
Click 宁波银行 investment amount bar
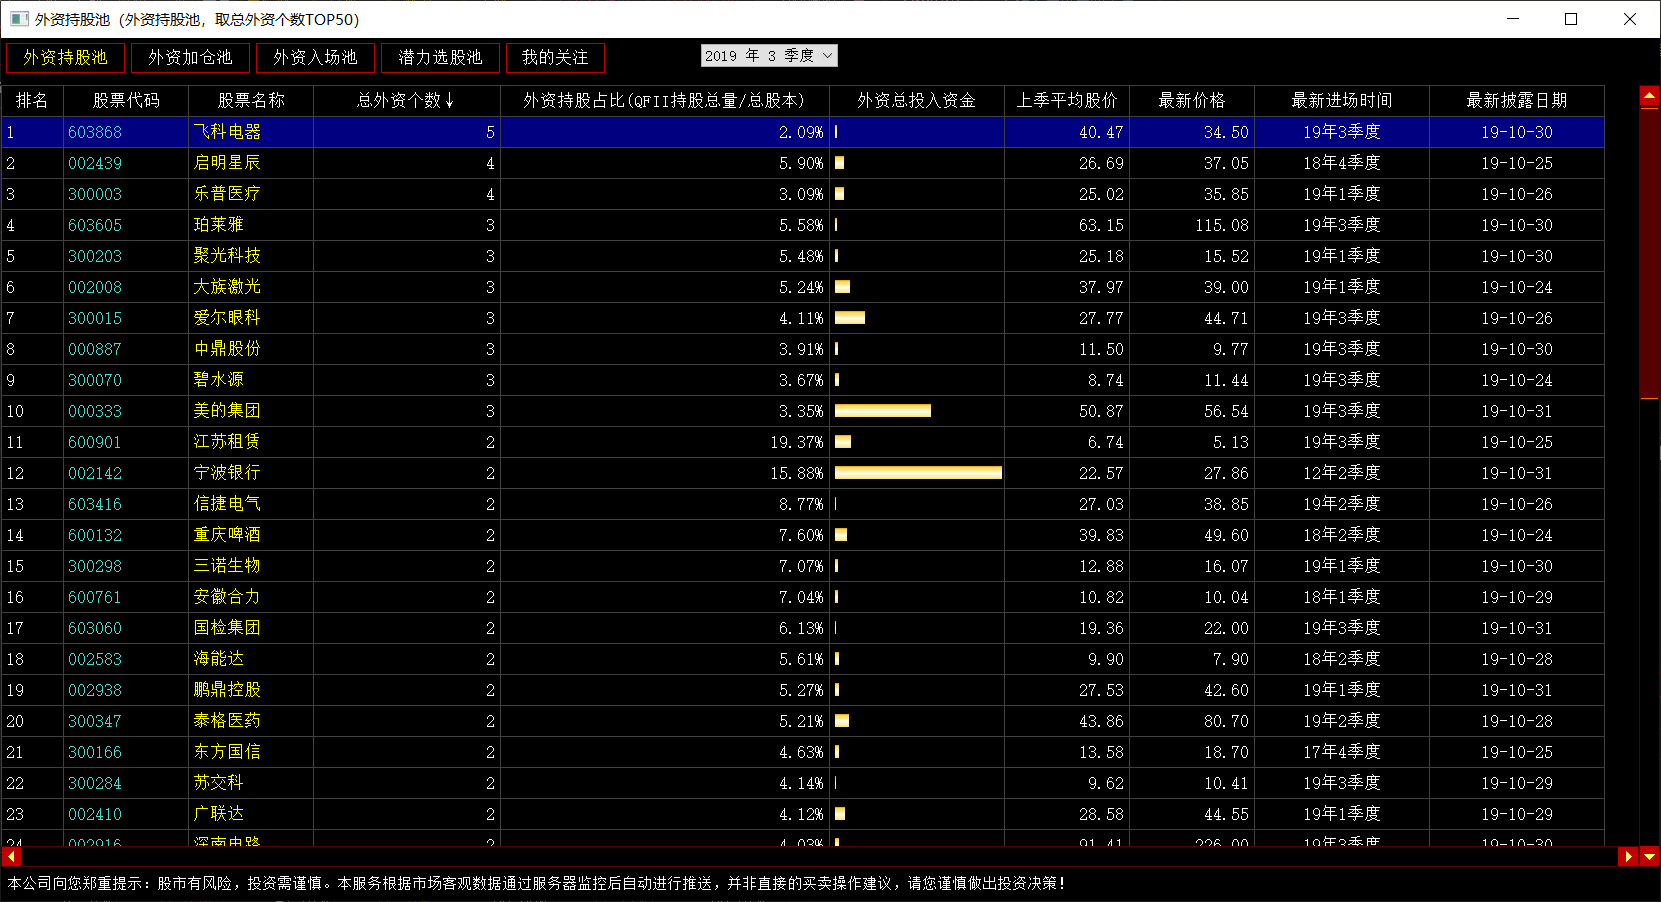point(917,473)
